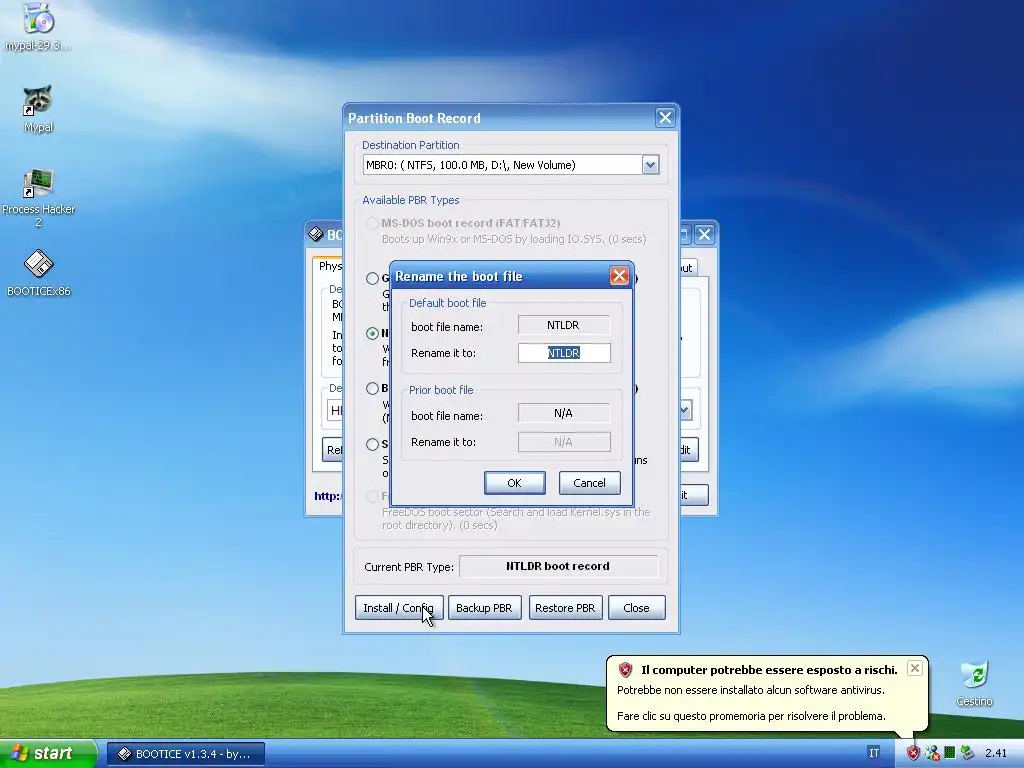Open the BOOTICEx86 desktop icon

coord(38,273)
